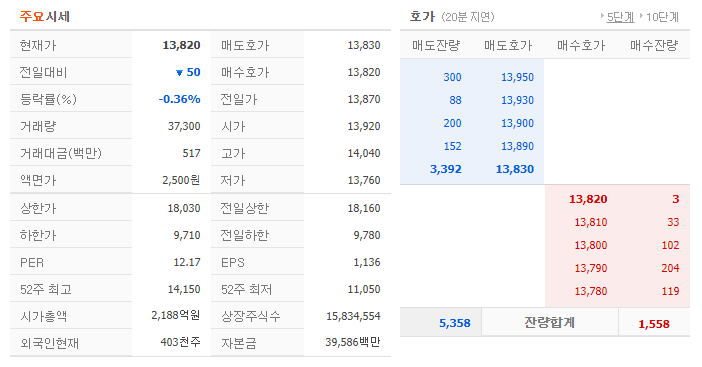Click the 52주 최저 value 11,050
This screenshot has width=702, height=367.
tap(364, 289)
